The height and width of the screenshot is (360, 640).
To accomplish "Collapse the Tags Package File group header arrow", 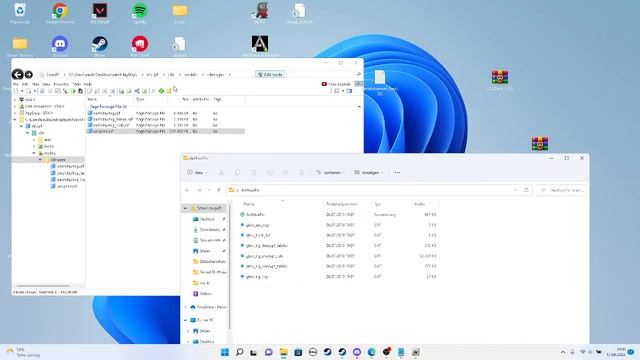I will pyautogui.click(x=359, y=107).
